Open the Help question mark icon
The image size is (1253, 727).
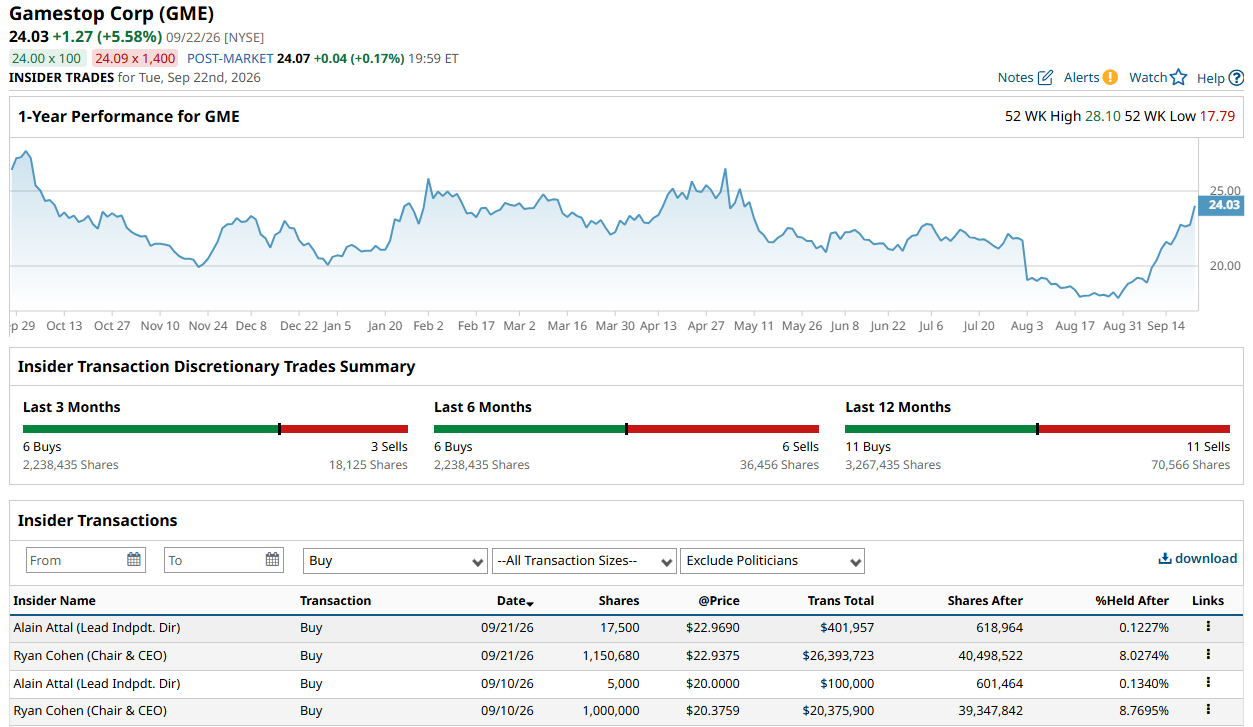click(1237, 78)
